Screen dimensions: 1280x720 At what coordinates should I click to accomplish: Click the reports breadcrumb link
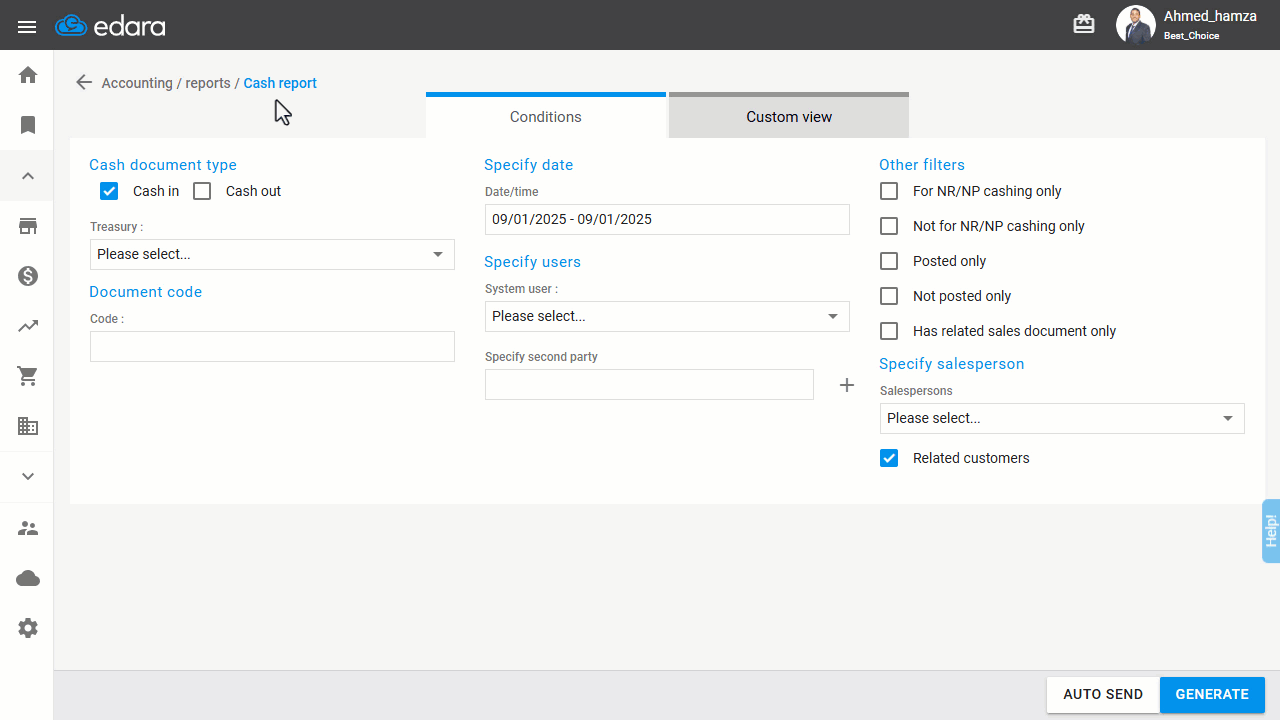coord(208,83)
